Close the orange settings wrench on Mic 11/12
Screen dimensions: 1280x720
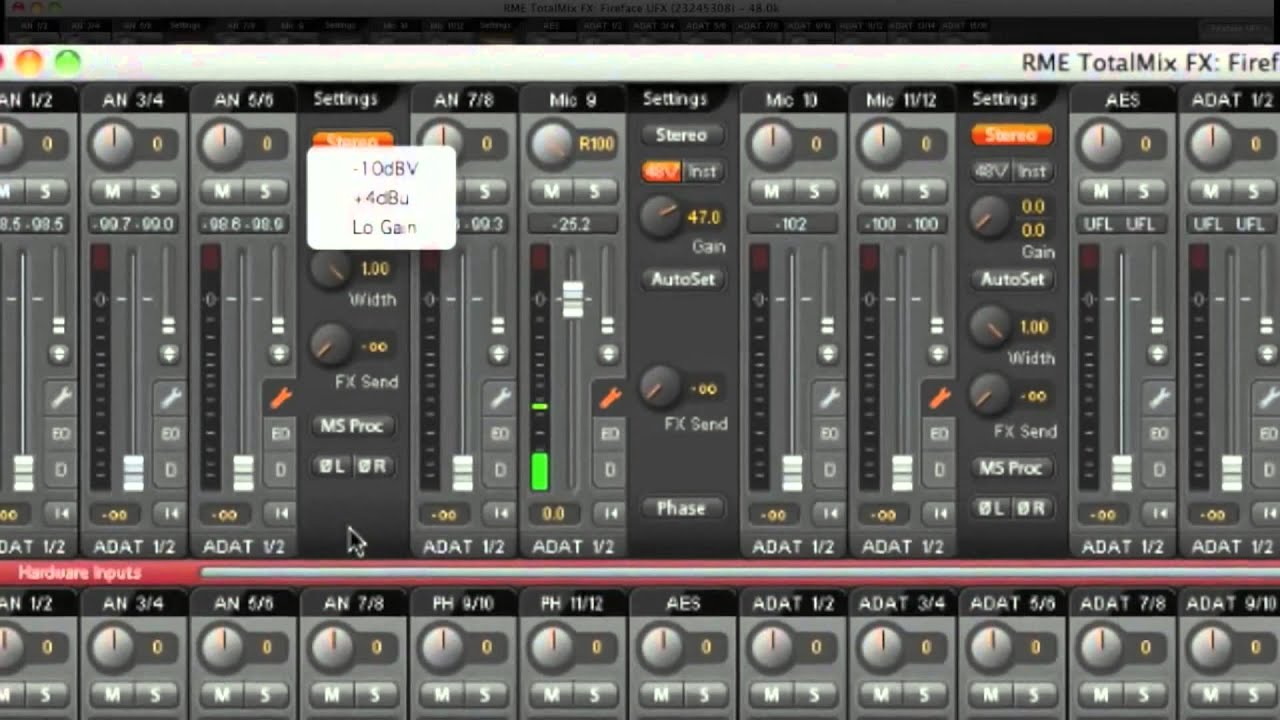[x=940, y=398]
